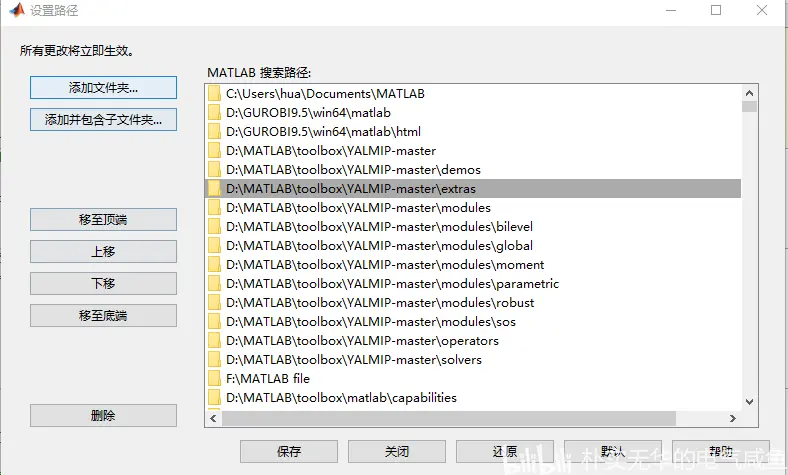
Task: Click folder icon beside GUROBI matlab\html path
Action: point(215,132)
